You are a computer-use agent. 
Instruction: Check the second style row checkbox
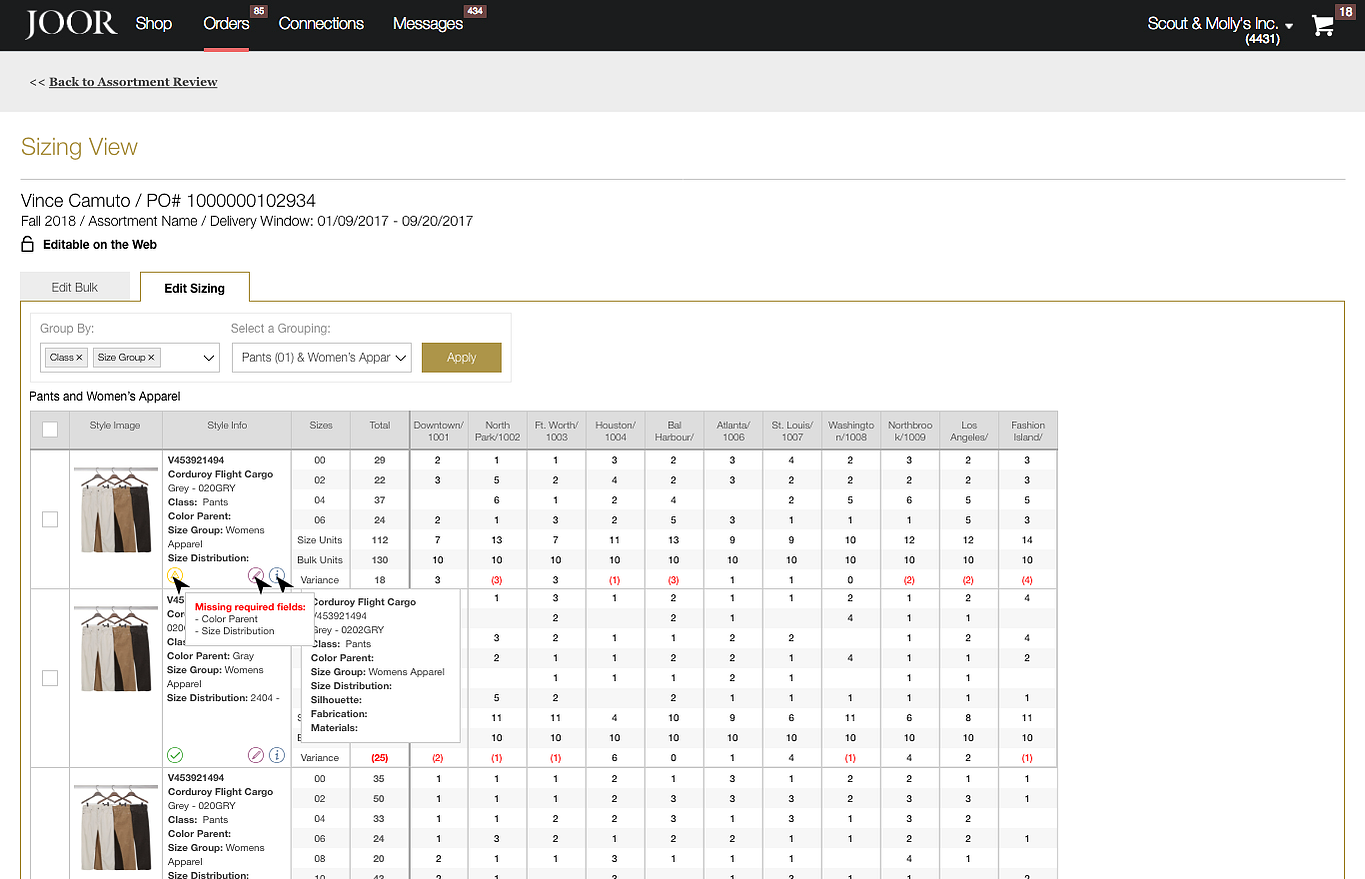click(50, 678)
